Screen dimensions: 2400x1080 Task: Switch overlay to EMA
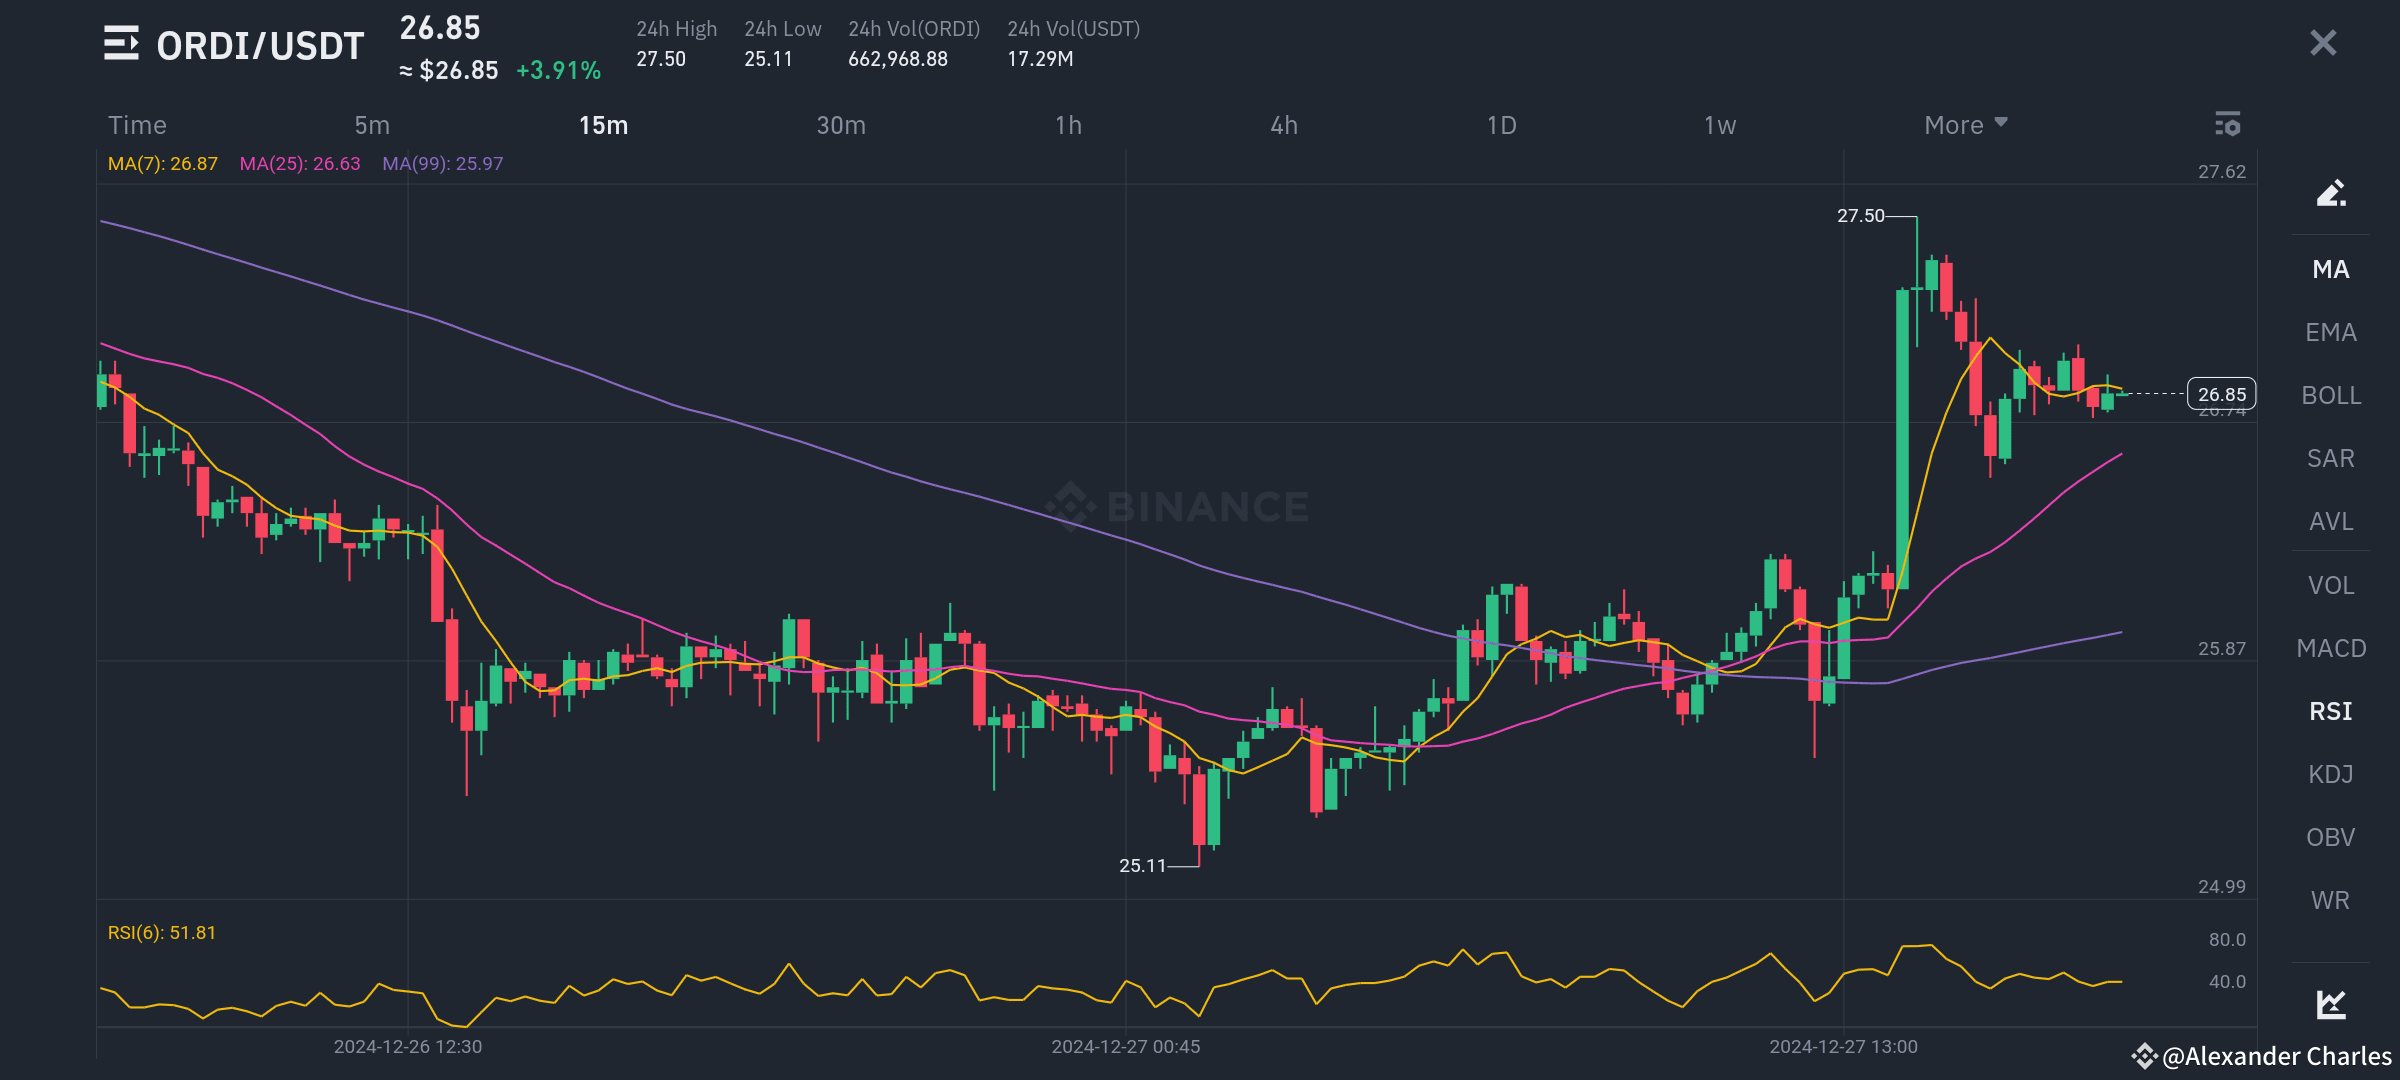(x=2330, y=332)
